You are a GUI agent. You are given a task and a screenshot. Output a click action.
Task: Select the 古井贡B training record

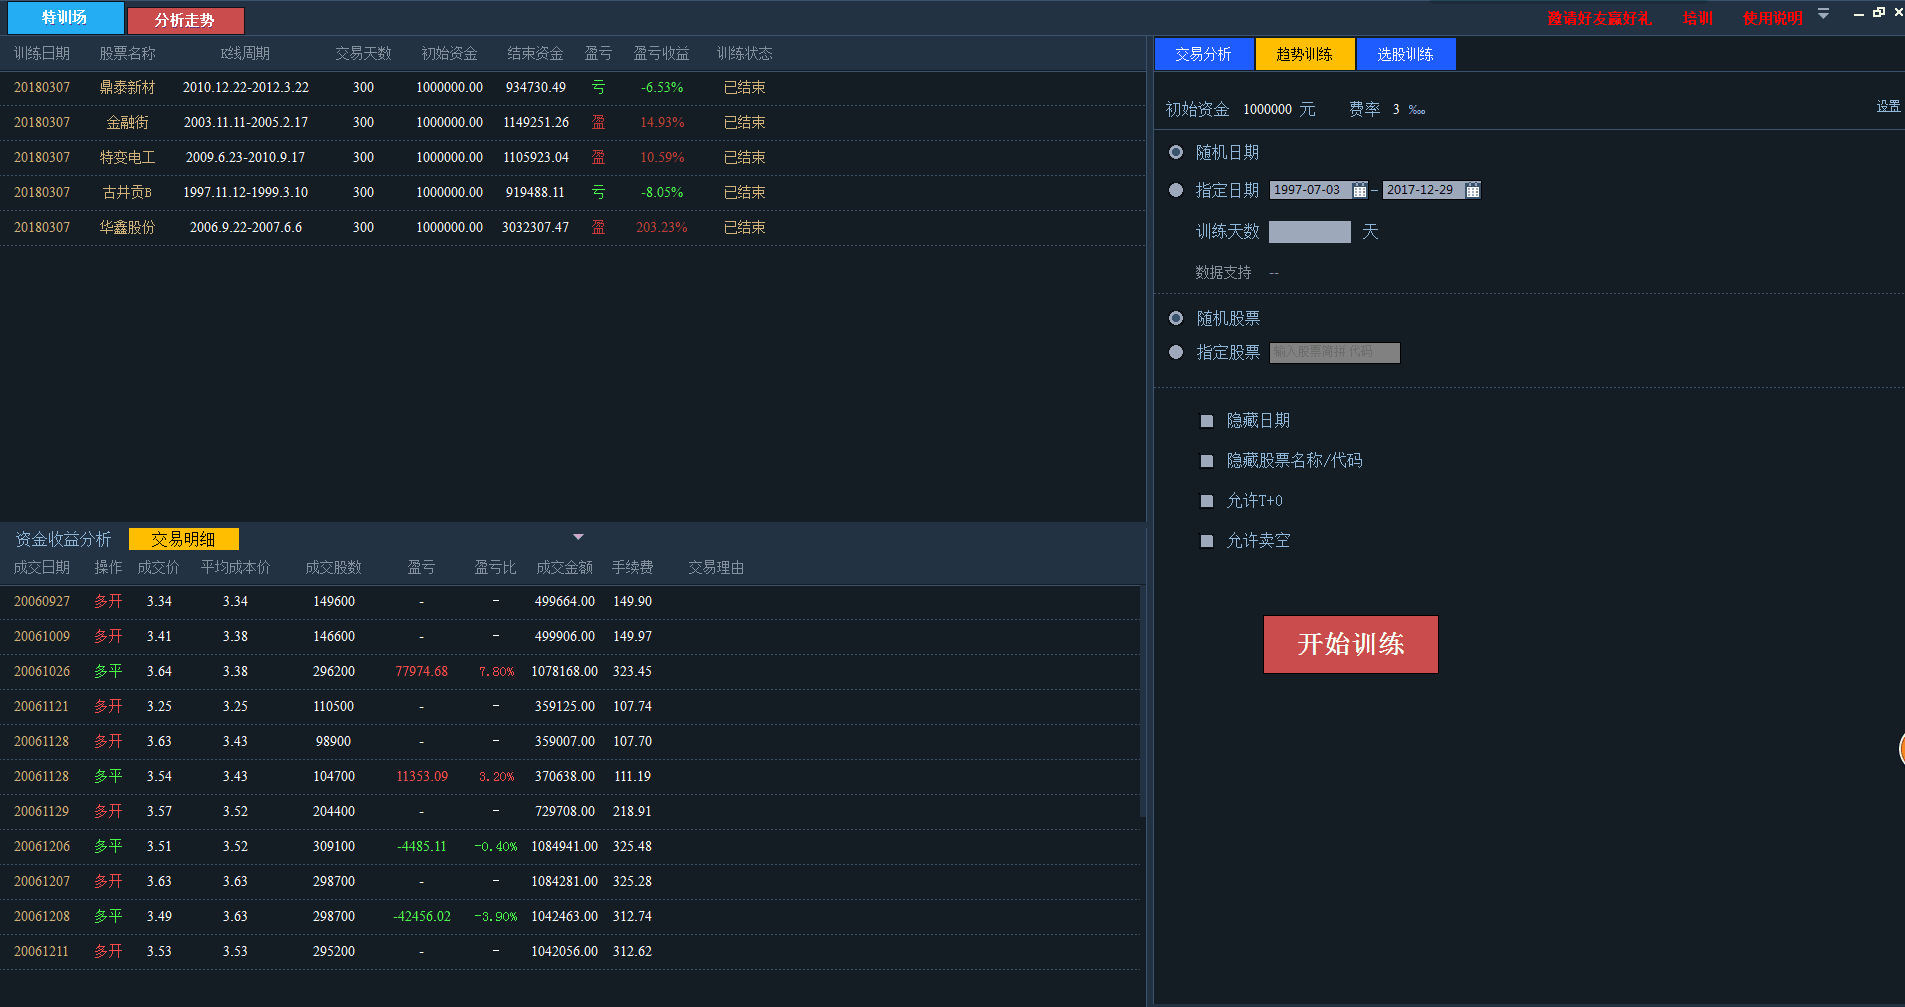click(x=572, y=193)
